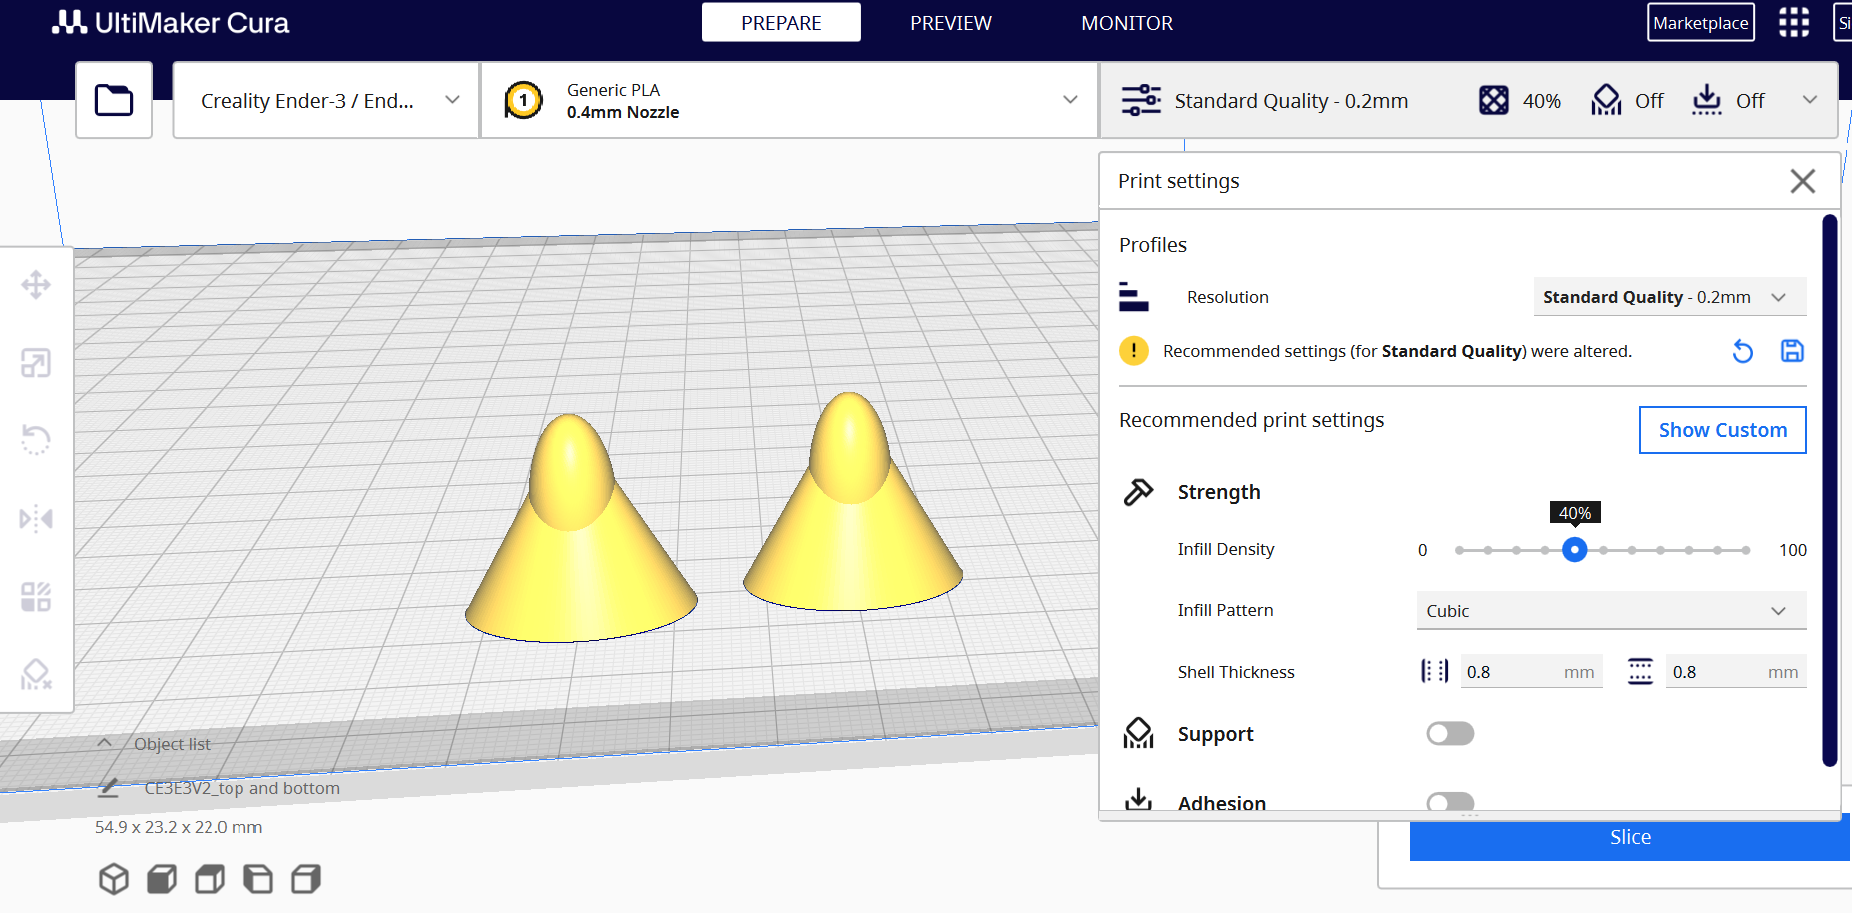Screen dimensions: 1852x913
Task: Click the Recommended print settings heading
Action: (x=1252, y=421)
